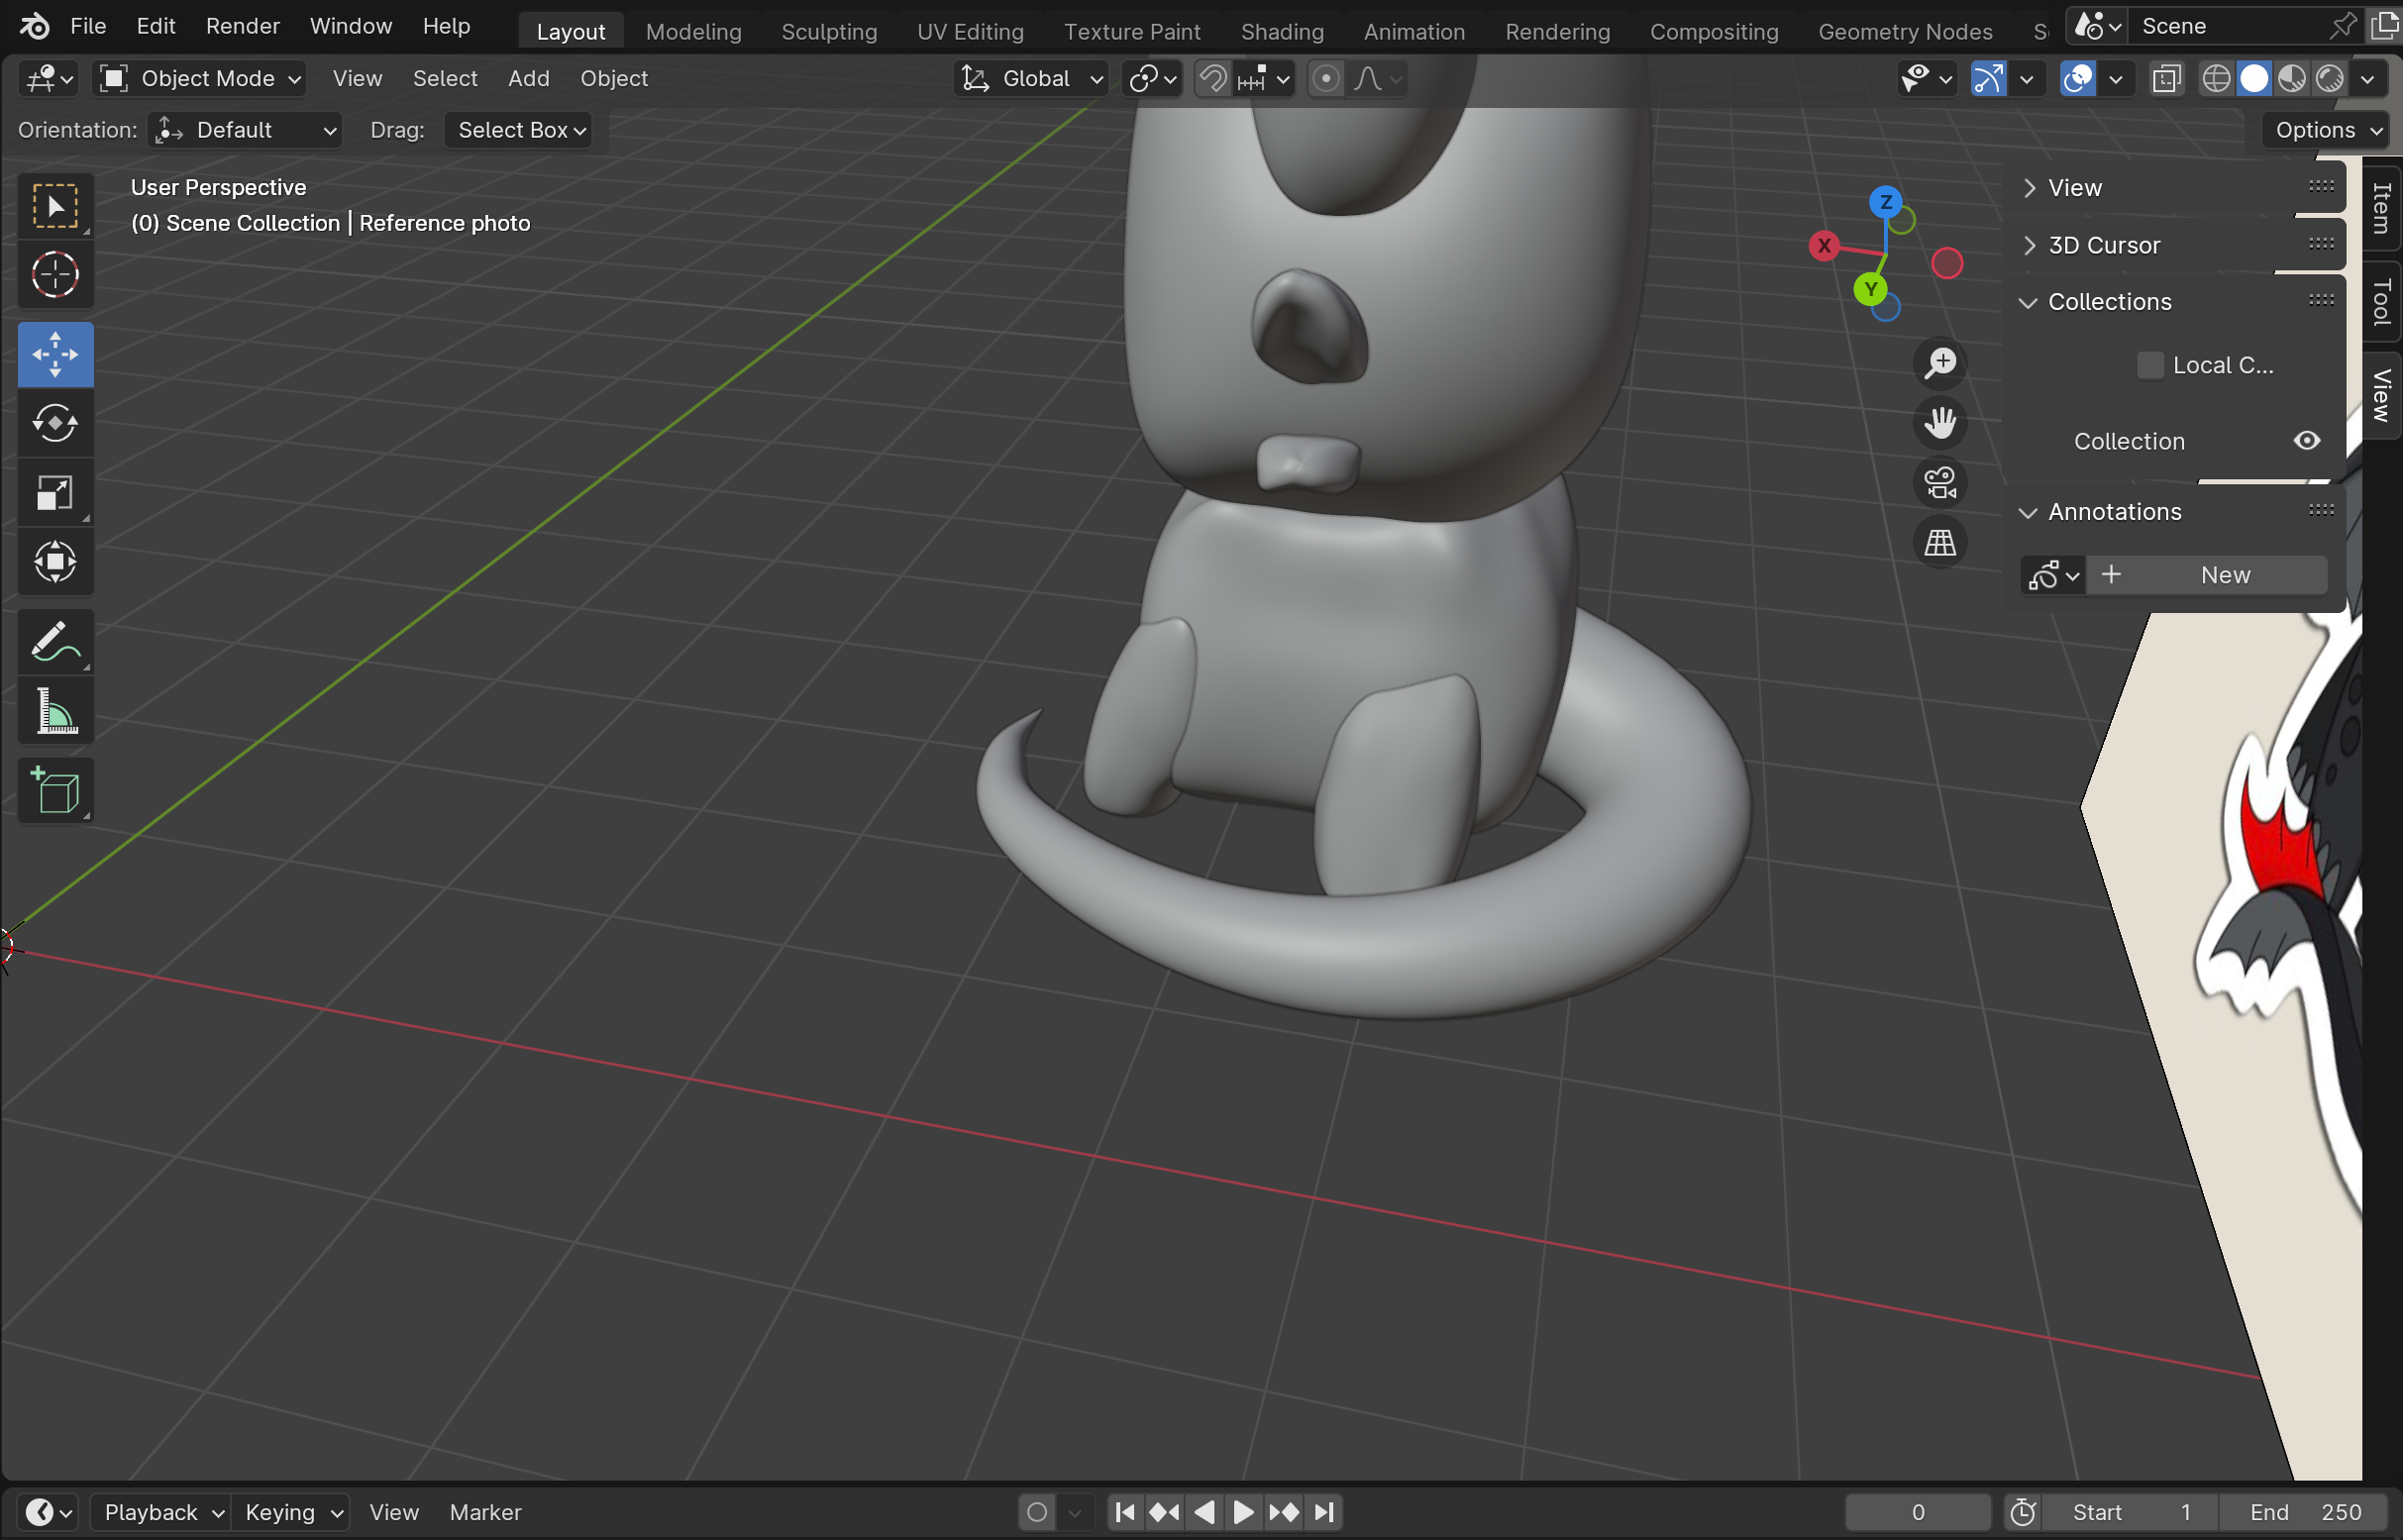2403x1540 pixels.
Task: Open the Geometry Nodes workspace tab
Action: coord(1905,31)
